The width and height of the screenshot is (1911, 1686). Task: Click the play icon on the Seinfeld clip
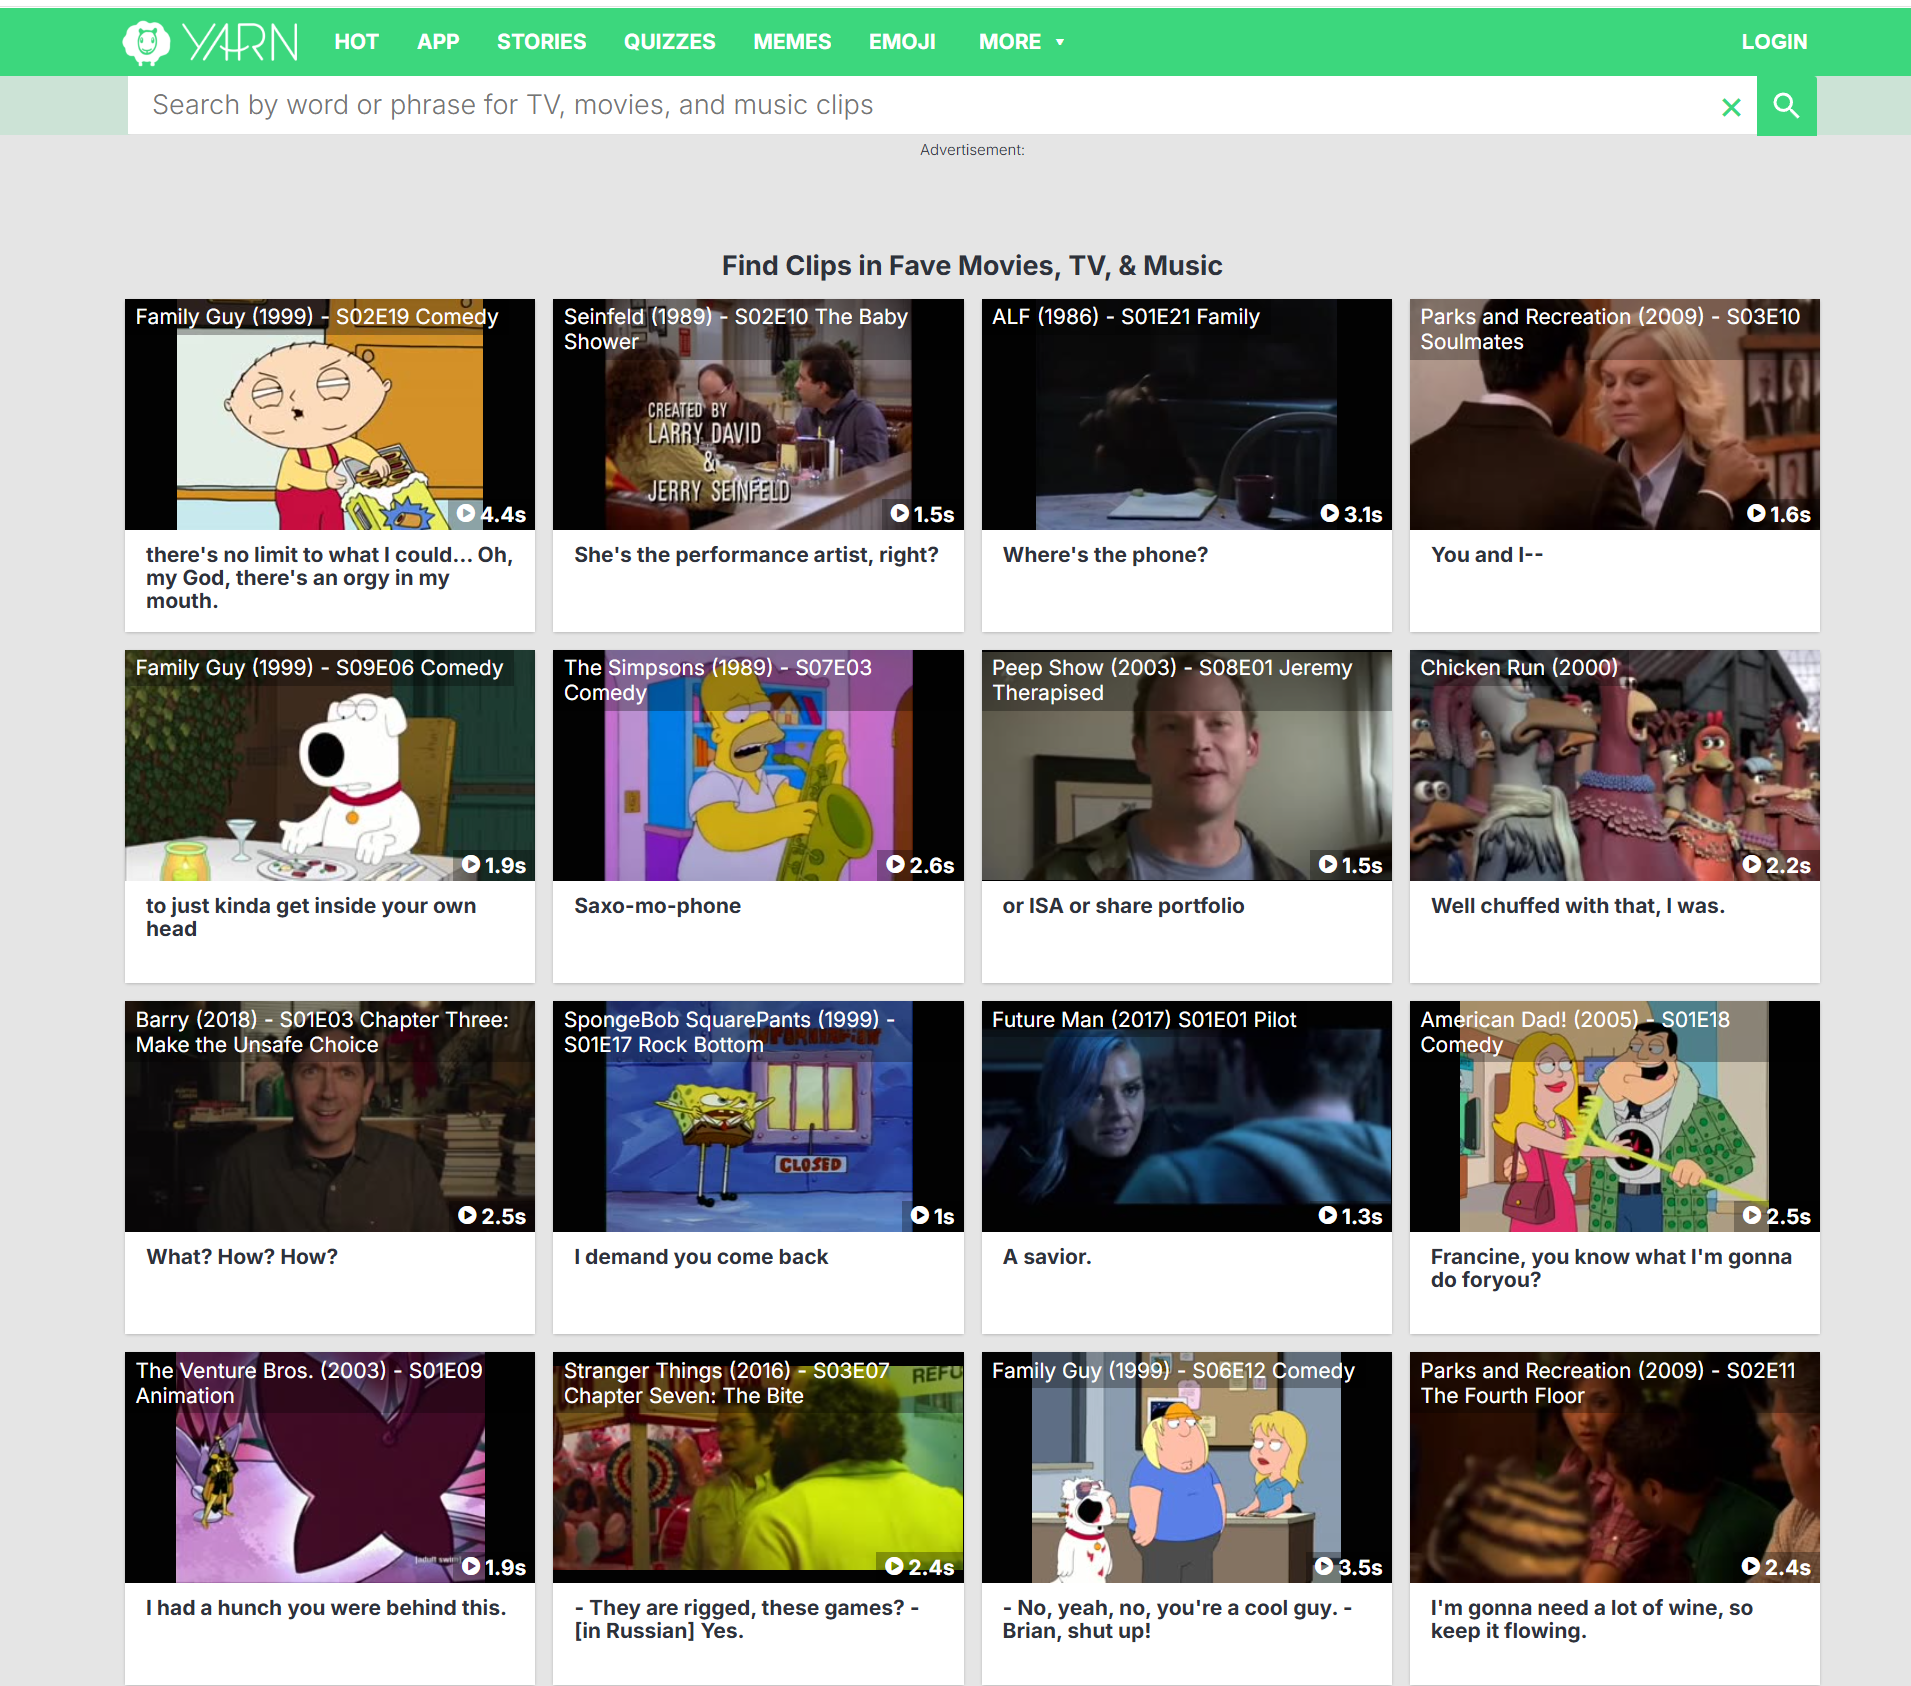[900, 514]
